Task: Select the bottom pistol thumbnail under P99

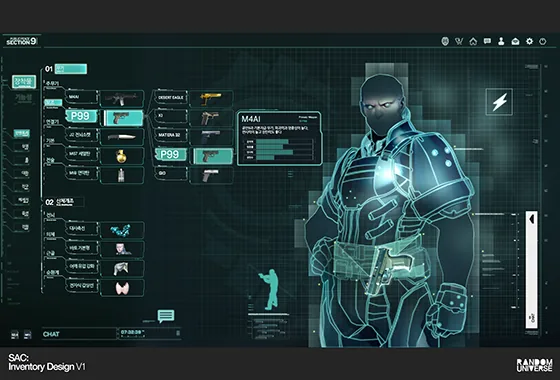Action: tap(211, 175)
